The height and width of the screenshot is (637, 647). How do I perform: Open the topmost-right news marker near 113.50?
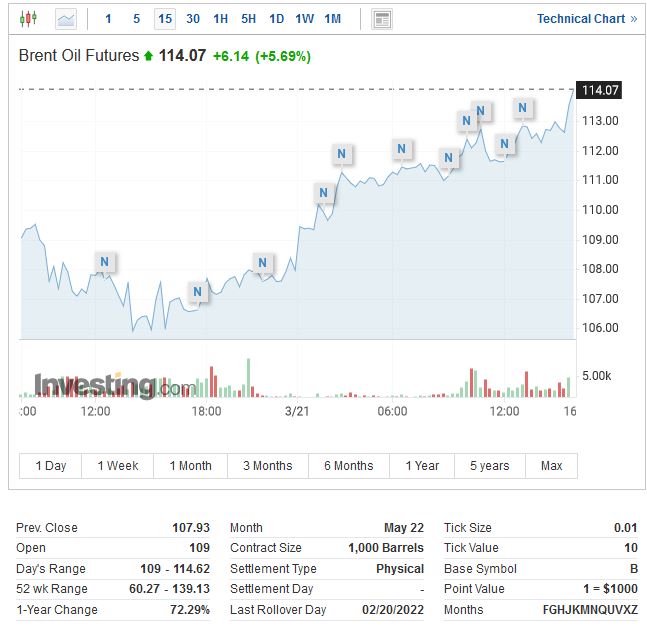coord(522,107)
